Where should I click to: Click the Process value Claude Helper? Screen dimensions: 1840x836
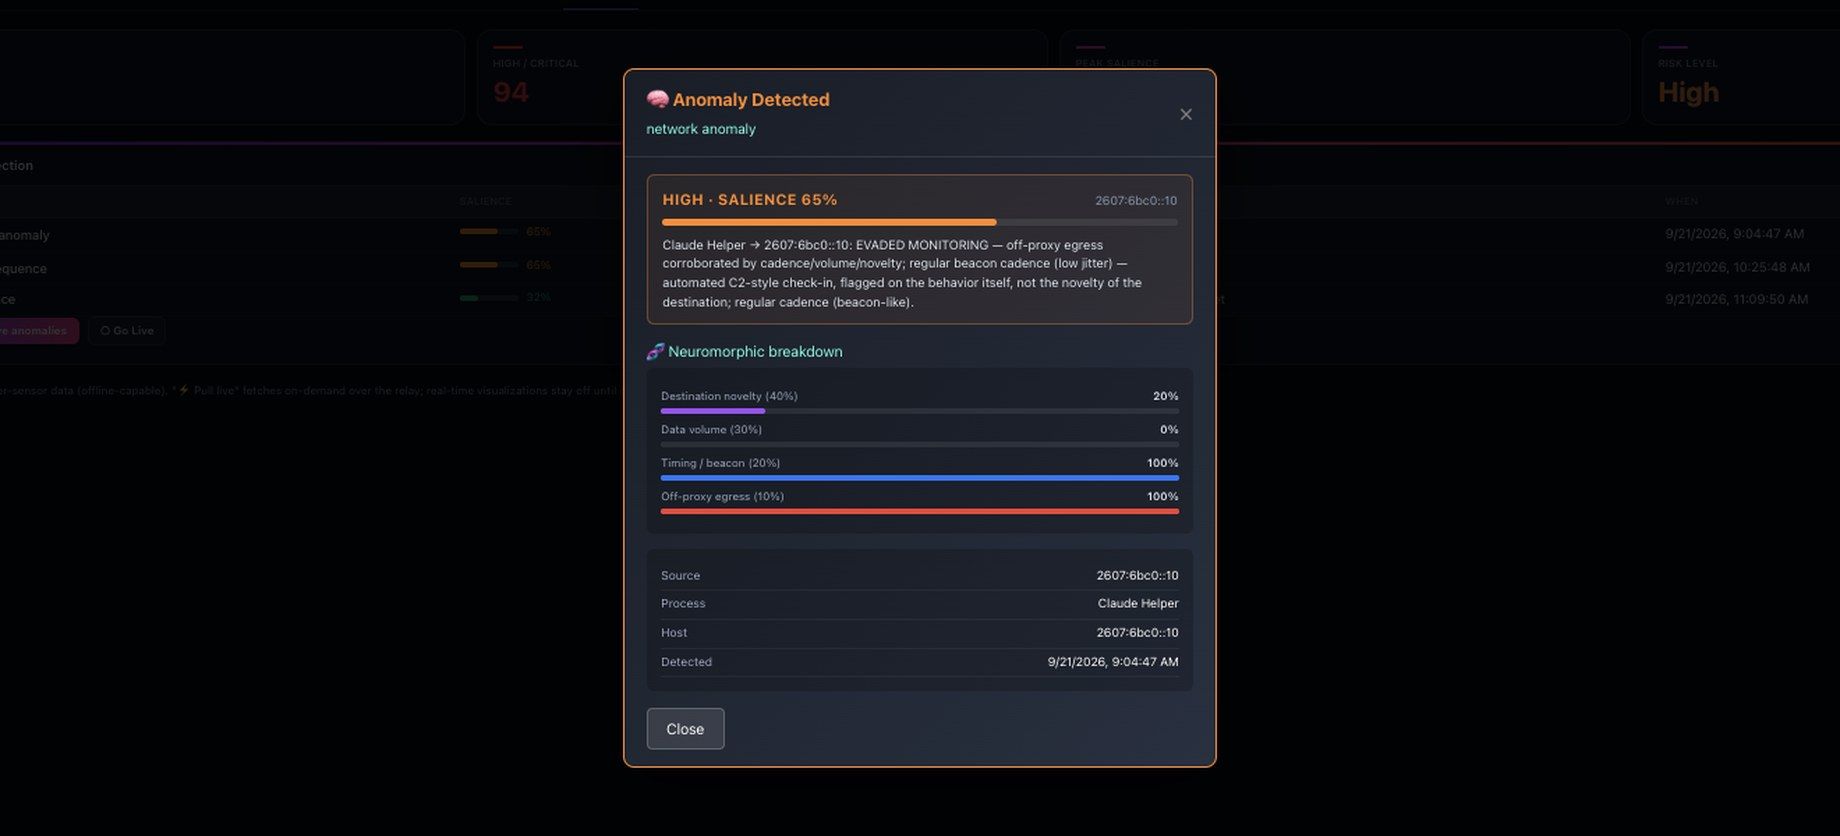tap(1138, 603)
